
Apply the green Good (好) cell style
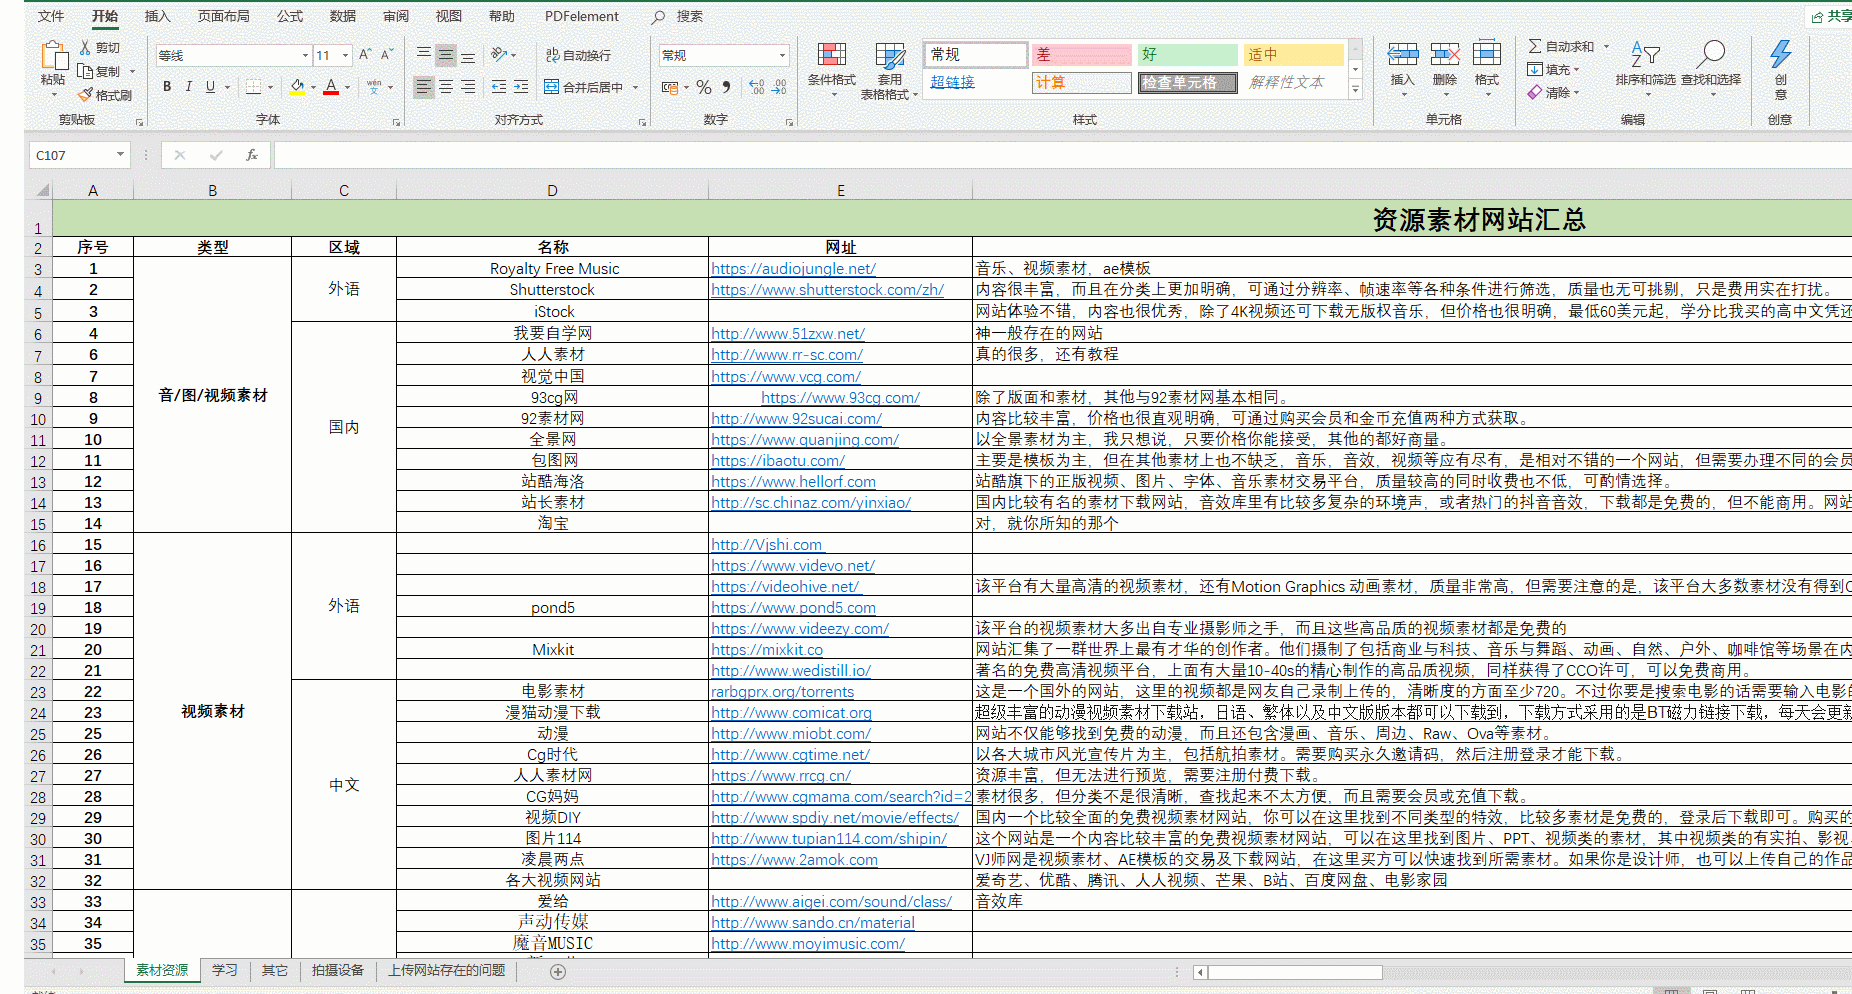point(1188,54)
